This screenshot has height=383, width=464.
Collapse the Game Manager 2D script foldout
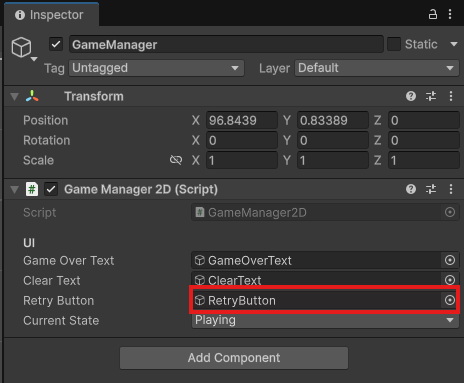click(x=14, y=190)
